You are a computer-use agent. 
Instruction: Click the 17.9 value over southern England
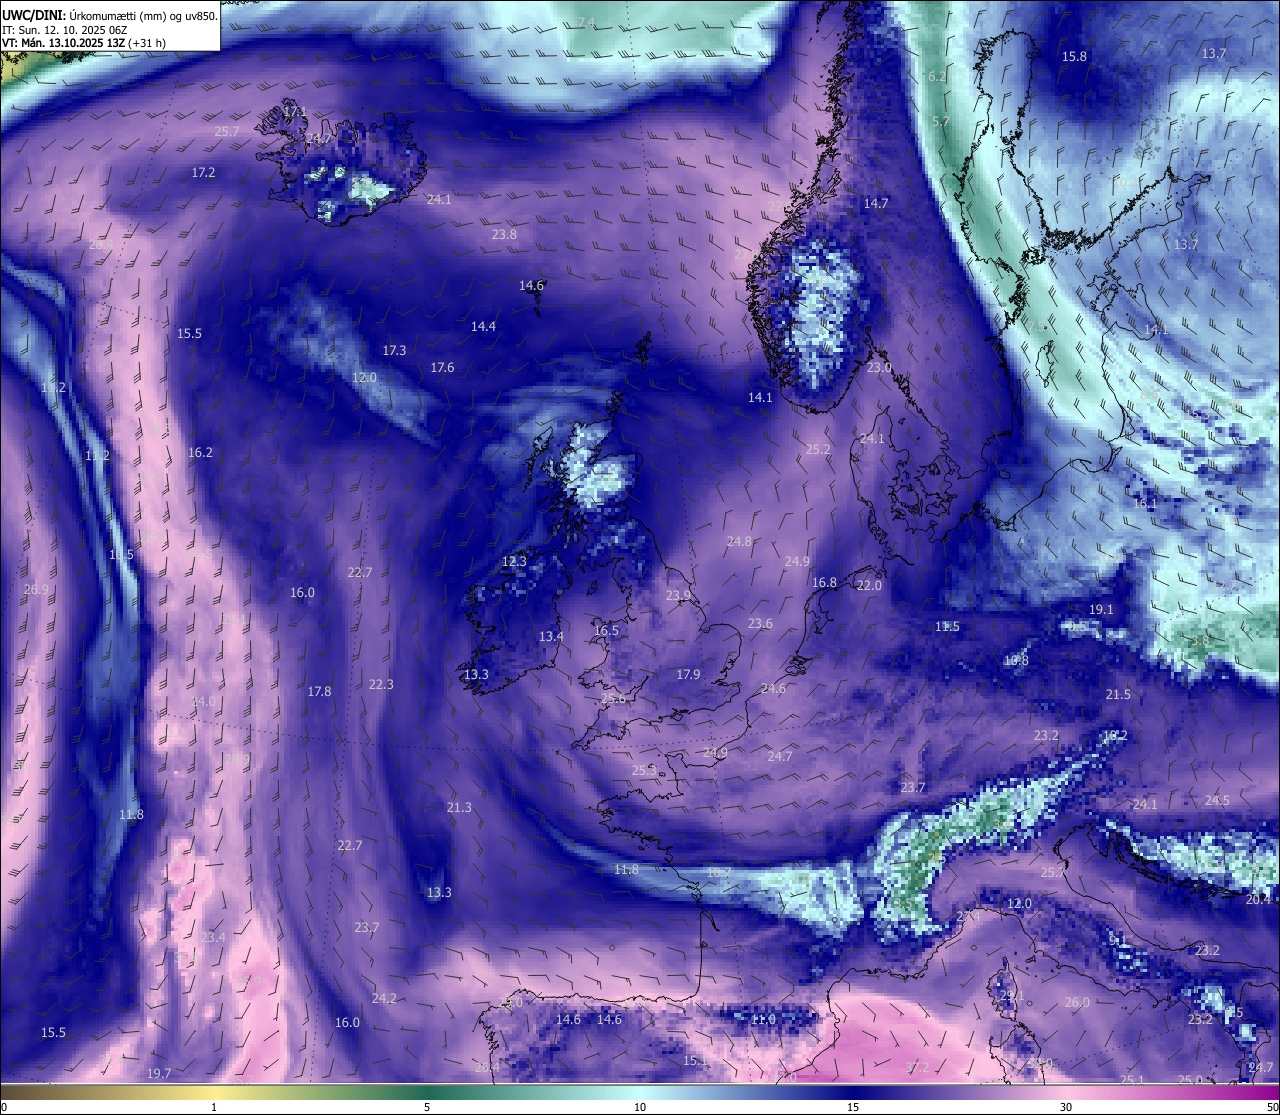click(x=688, y=675)
